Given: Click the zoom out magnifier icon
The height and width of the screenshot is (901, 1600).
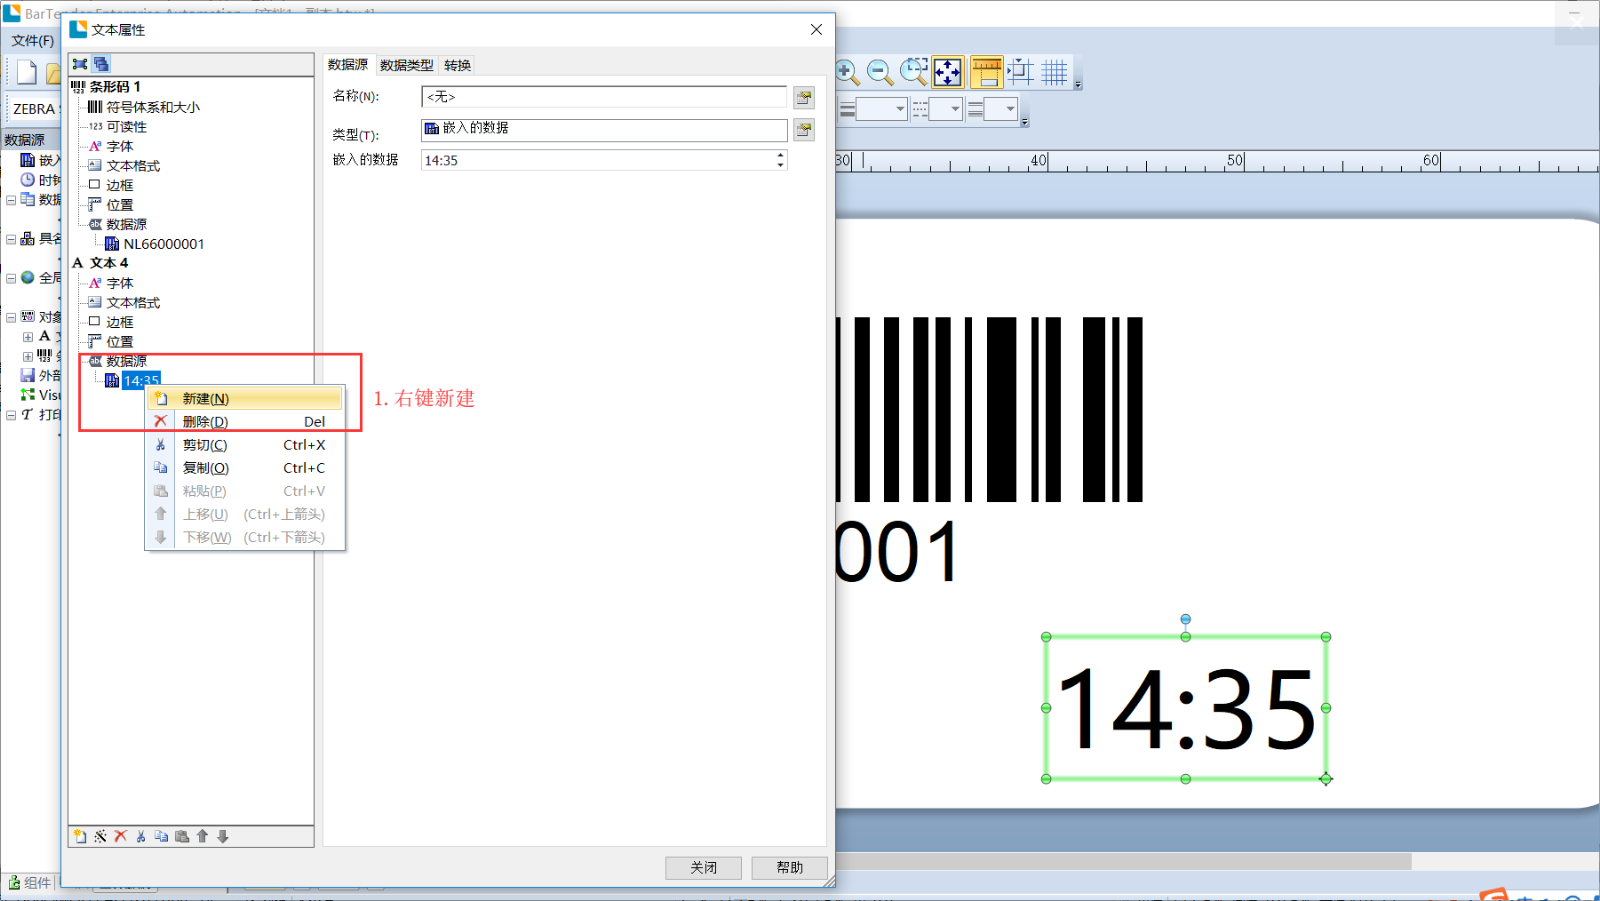Looking at the screenshot, I should coord(880,72).
